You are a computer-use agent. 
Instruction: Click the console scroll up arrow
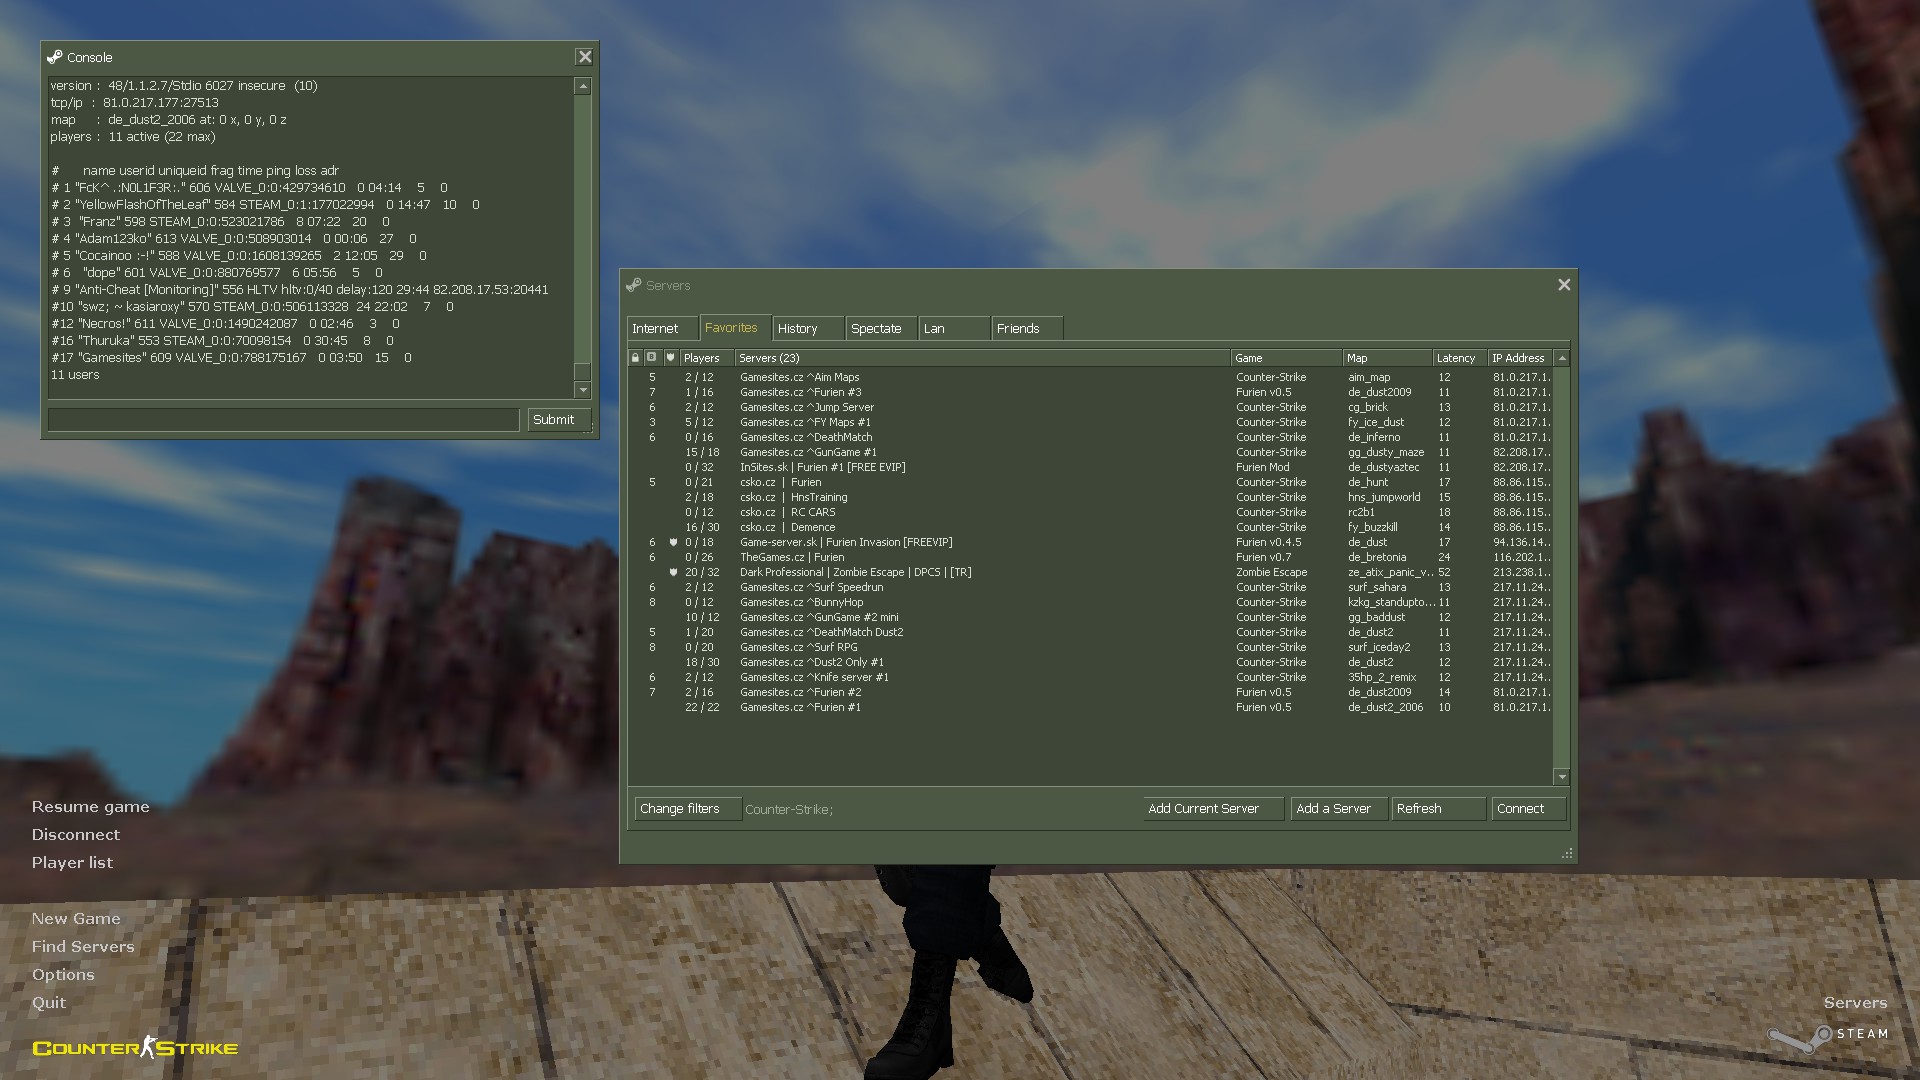coord(583,87)
